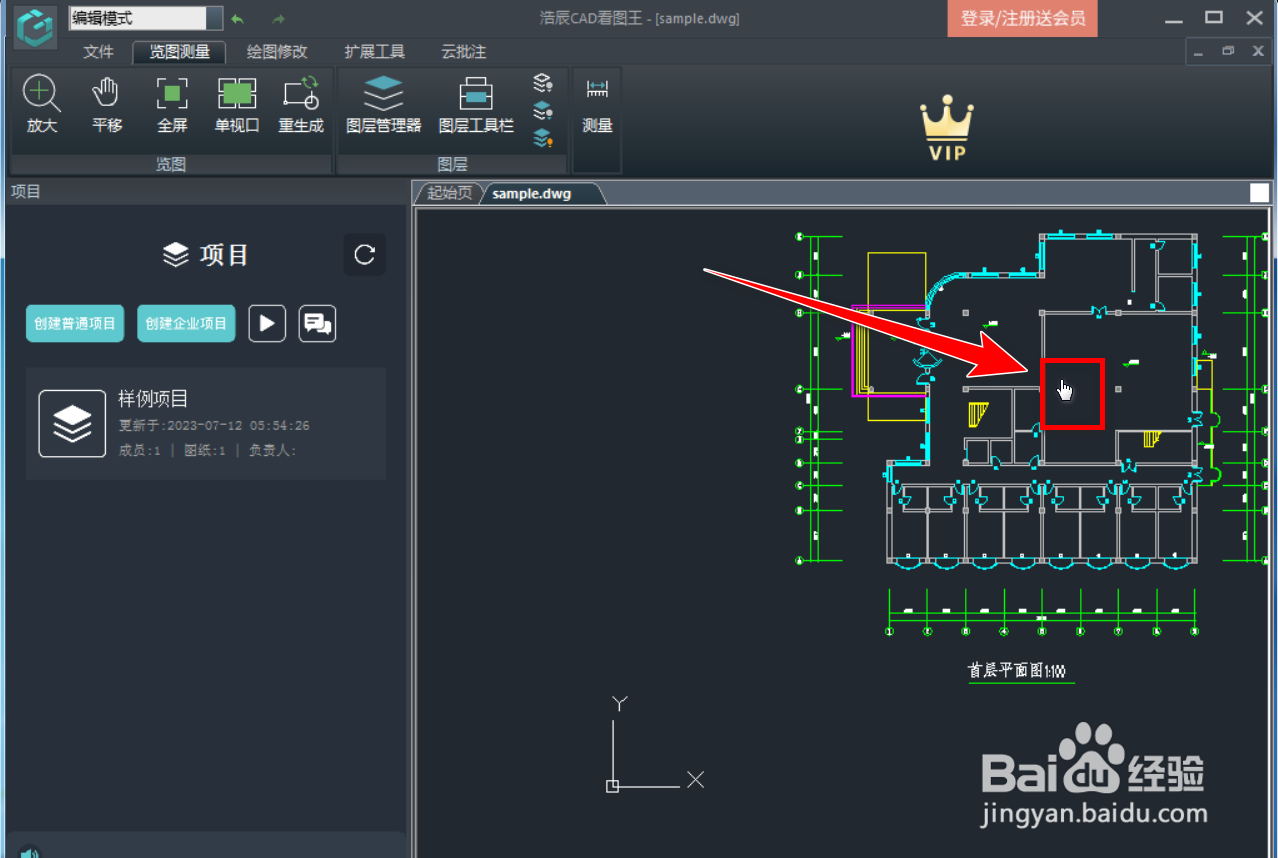The width and height of the screenshot is (1278, 858).
Task: Click 登录/注册送会员 login button
Action: point(1022,18)
